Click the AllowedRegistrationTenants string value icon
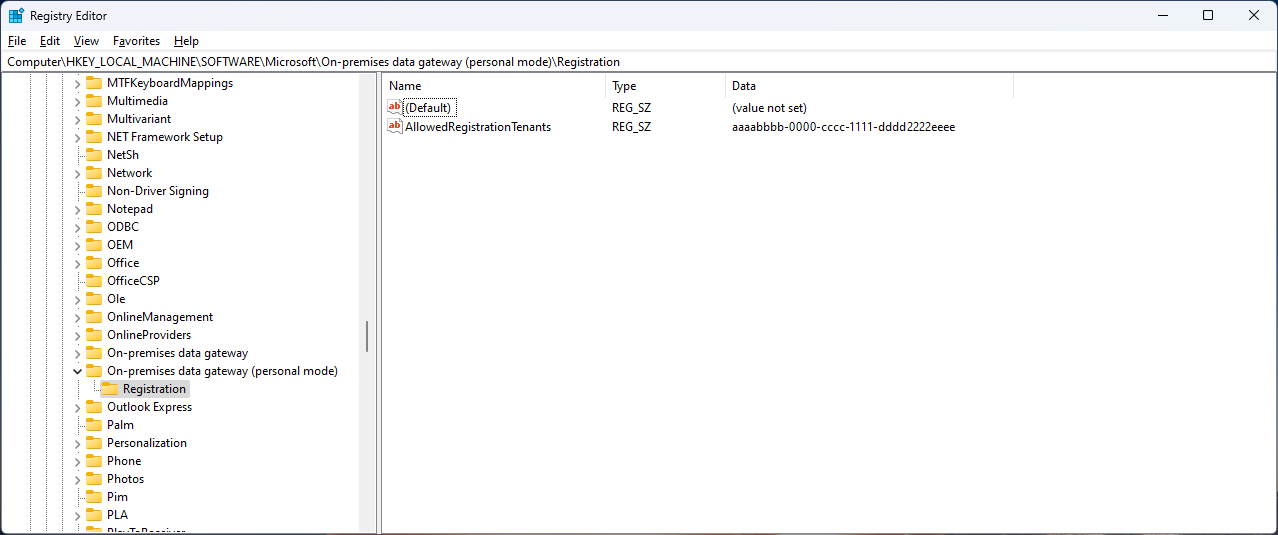Viewport: 1278px width, 535px height. pyautogui.click(x=395, y=127)
